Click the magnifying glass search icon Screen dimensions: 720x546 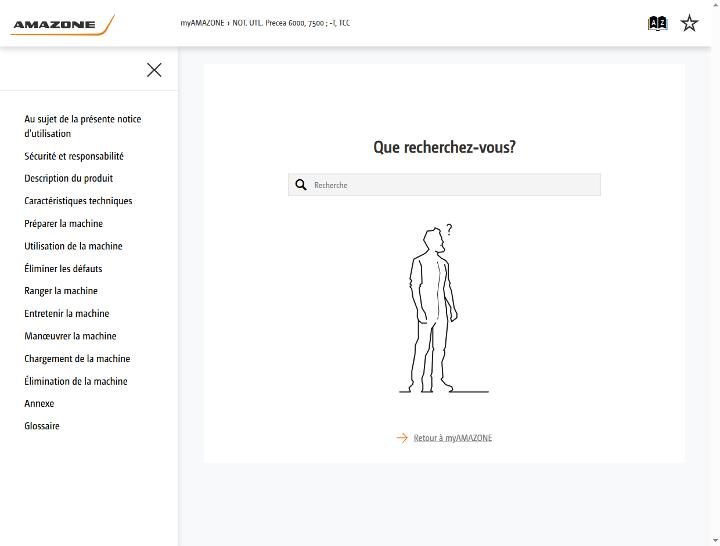coord(301,185)
